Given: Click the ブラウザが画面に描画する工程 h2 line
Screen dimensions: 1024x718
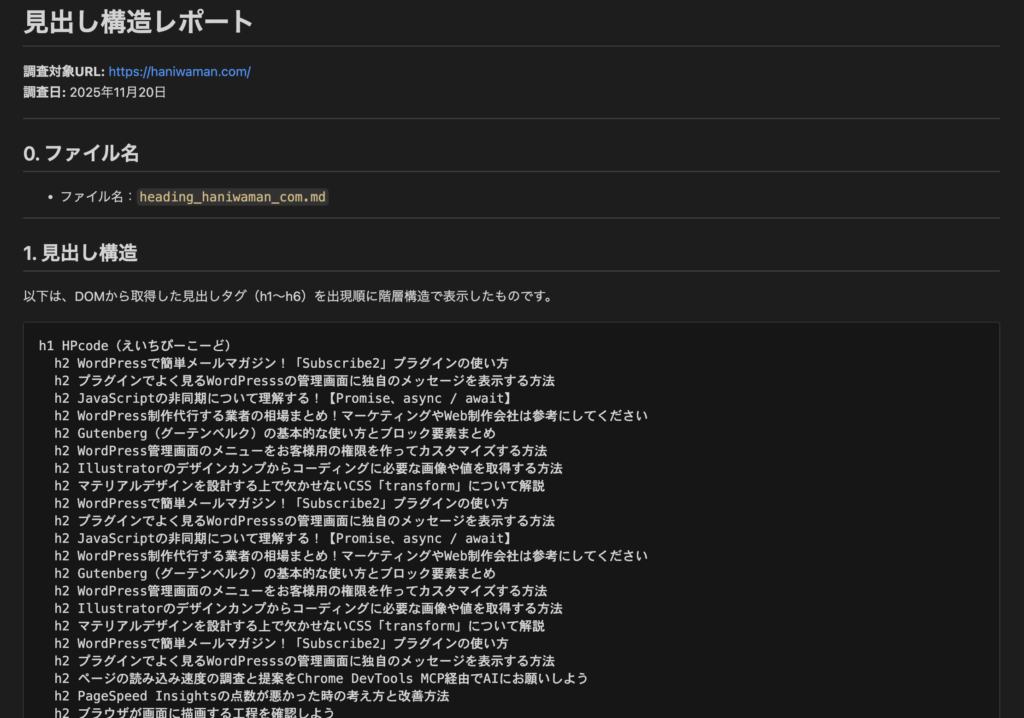Looking at the screenshot, I should (x=194, y=713).
